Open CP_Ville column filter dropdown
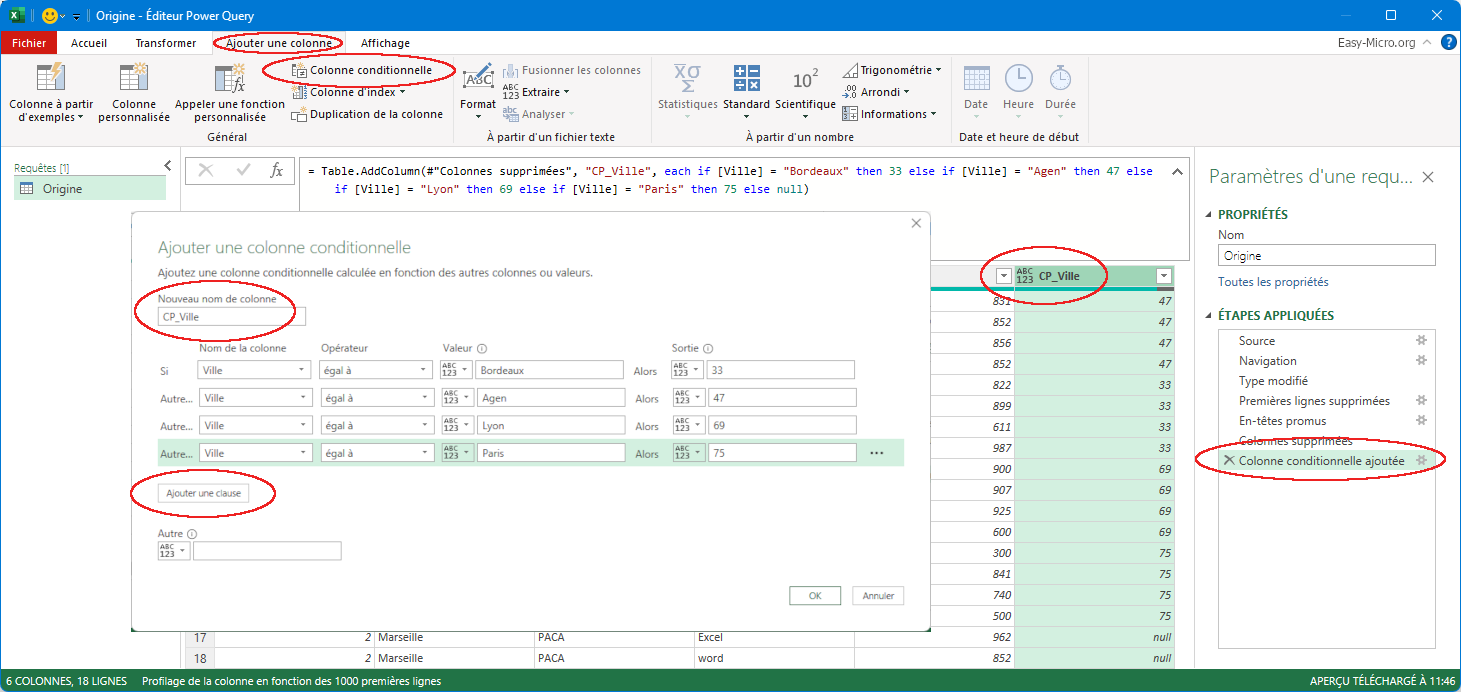Image resolution: width=1461 pixels, height=692 pixels. 1163,276
